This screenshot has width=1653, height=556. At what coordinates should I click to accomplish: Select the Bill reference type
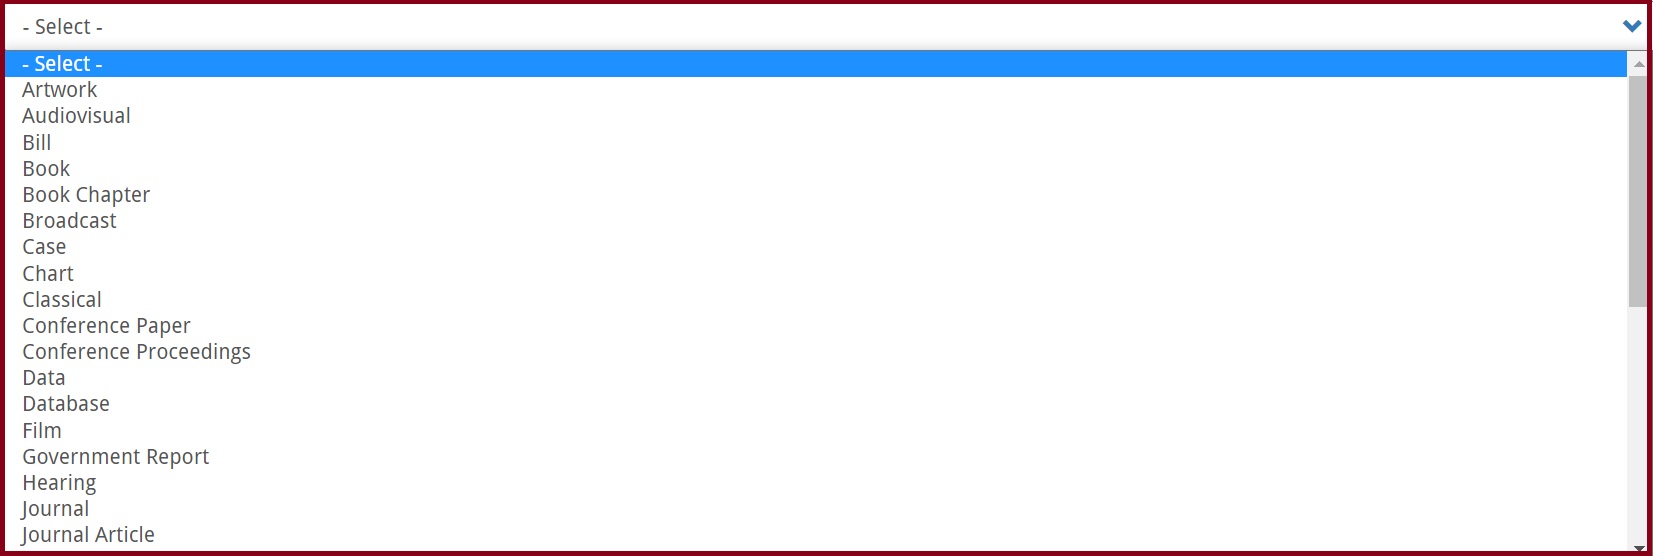pyautogui.click(x=816, y=142)
